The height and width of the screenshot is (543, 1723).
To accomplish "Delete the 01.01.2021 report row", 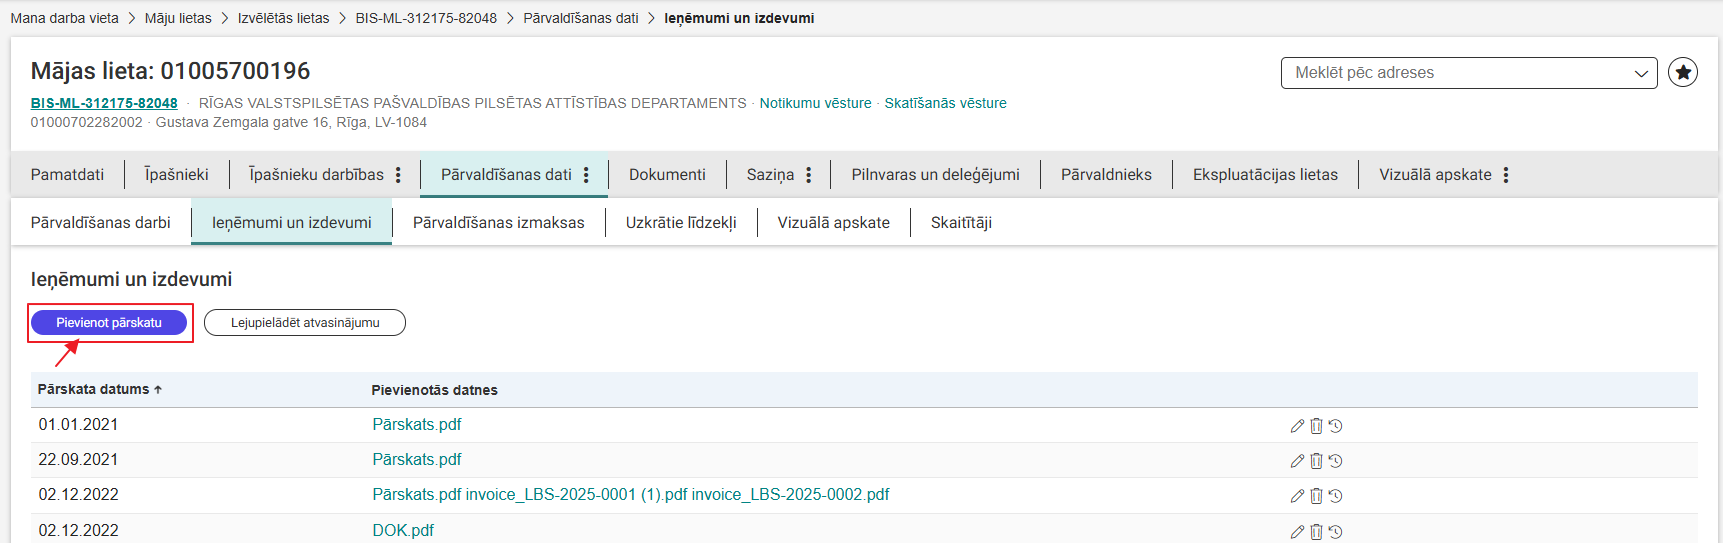I will [1316, 426].
